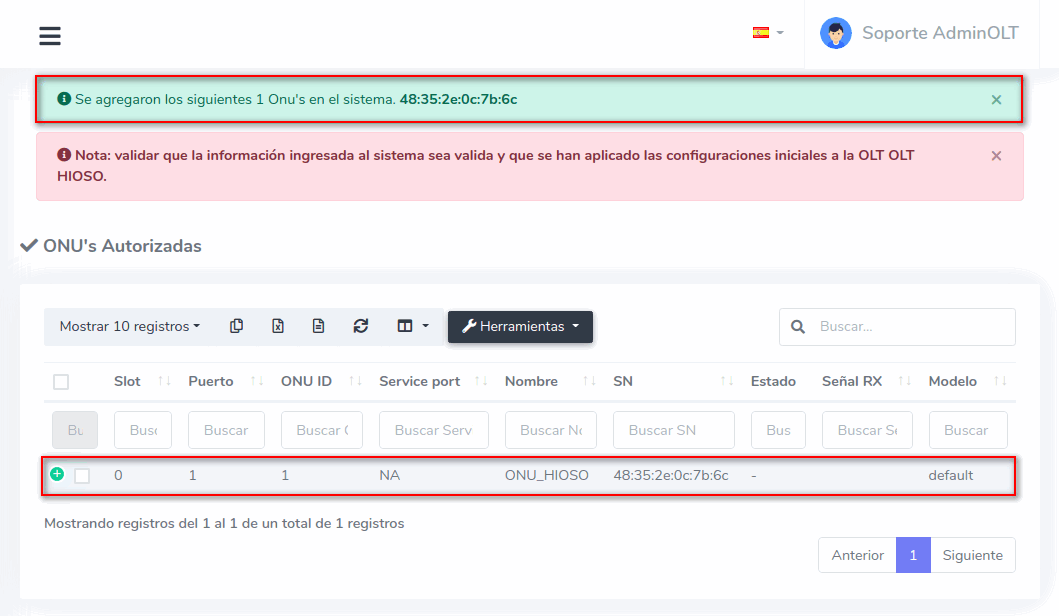Export table to Excel icon

click(x=278, y=326)
